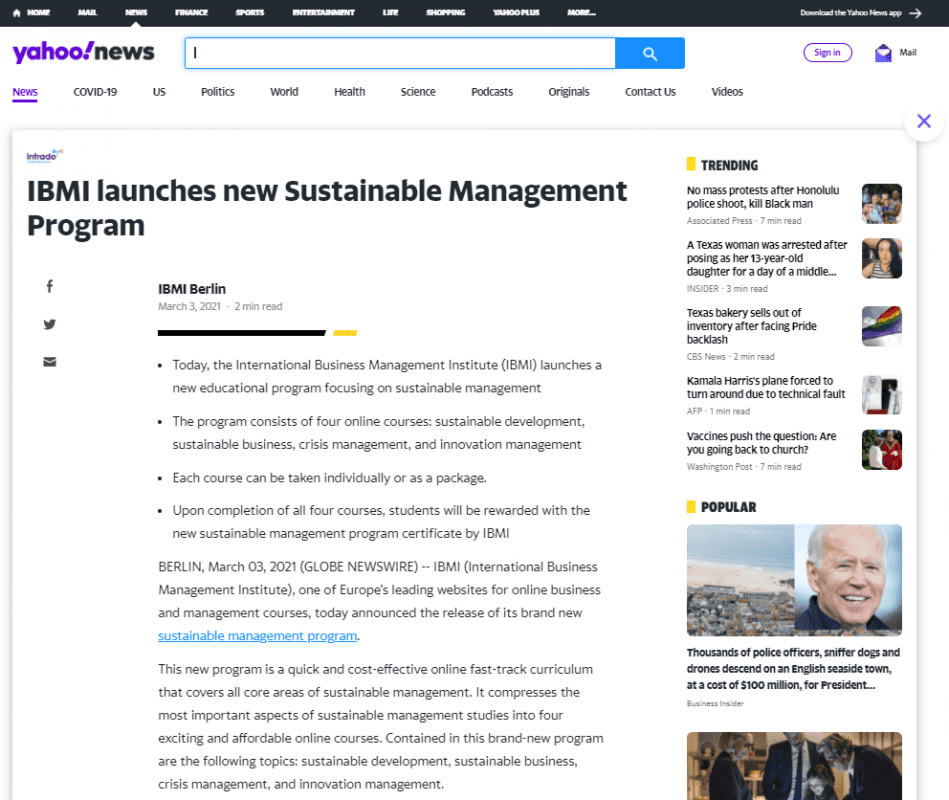The image size is (949, 800).
Task: Expand MORE... in top navigation bar
Action: (582, 13)
